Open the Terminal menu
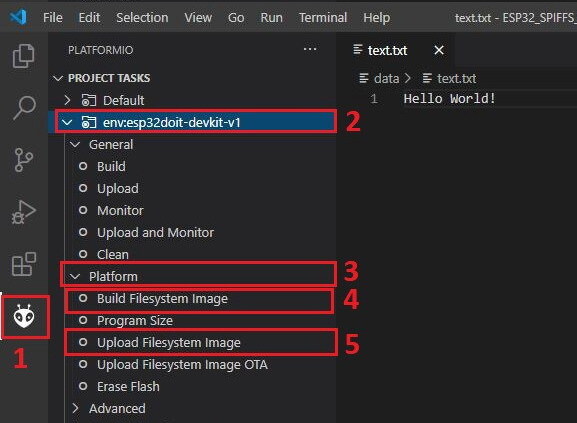Viewport: 577px width, 423px height. 323,17
